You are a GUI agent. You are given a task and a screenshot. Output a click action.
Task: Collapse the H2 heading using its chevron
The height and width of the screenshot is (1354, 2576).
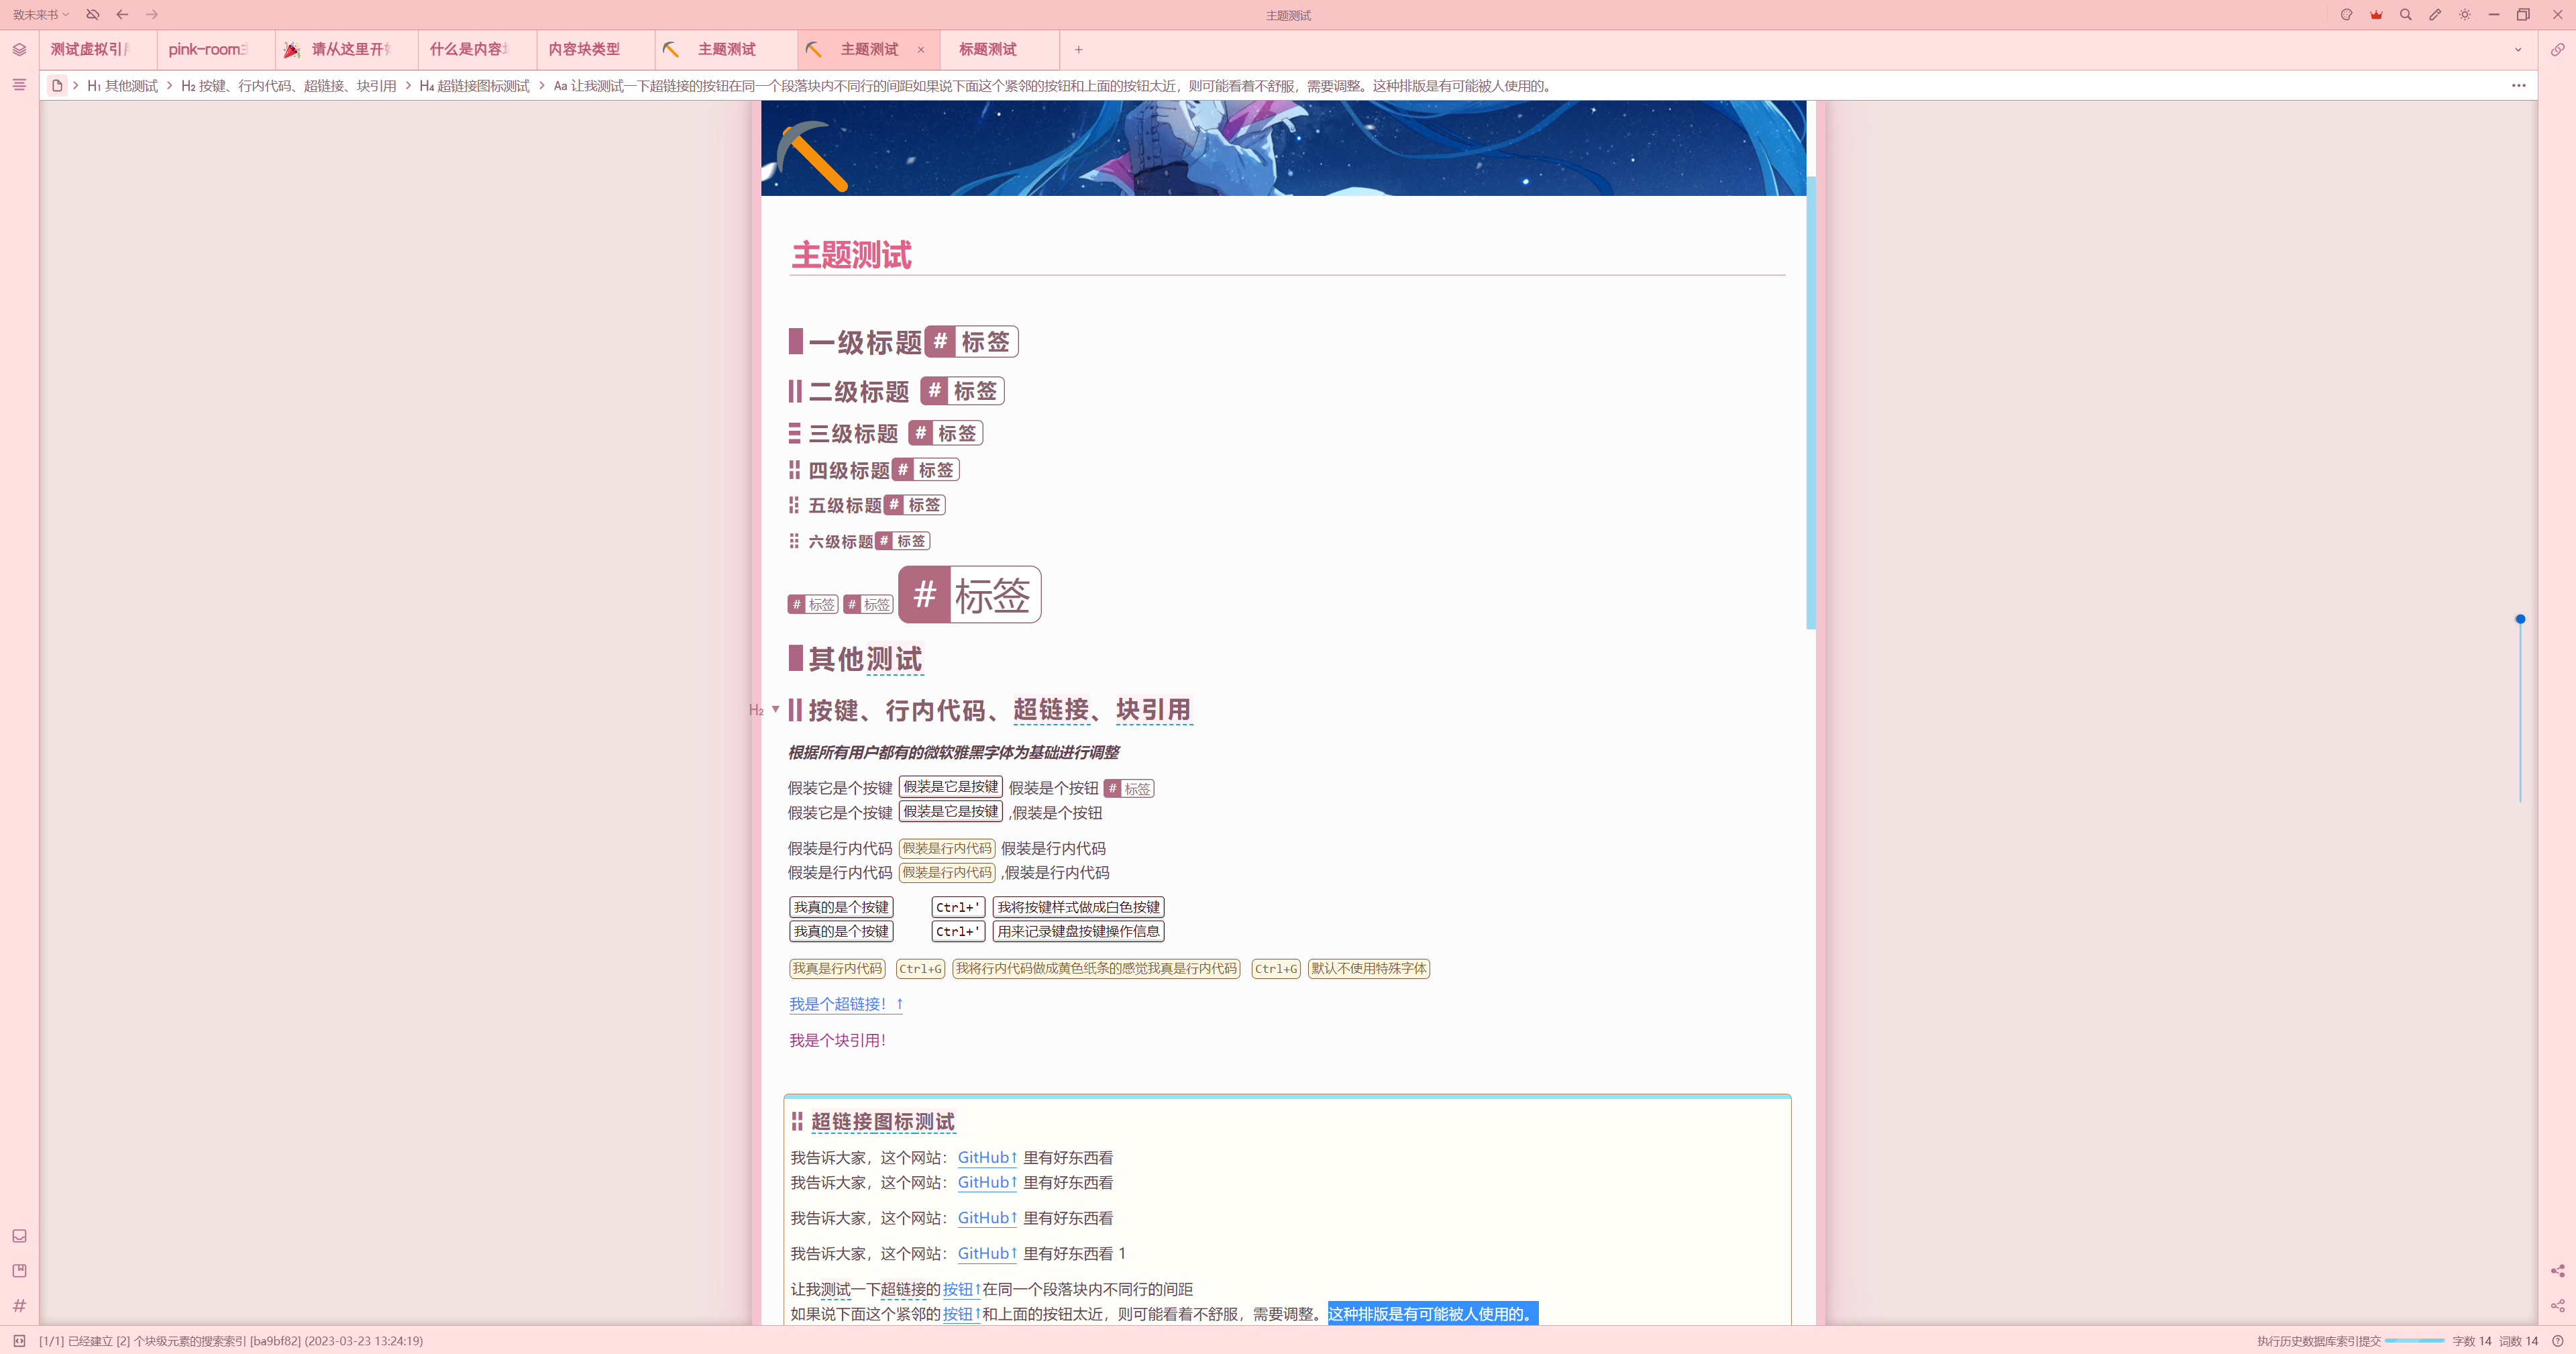775,709
